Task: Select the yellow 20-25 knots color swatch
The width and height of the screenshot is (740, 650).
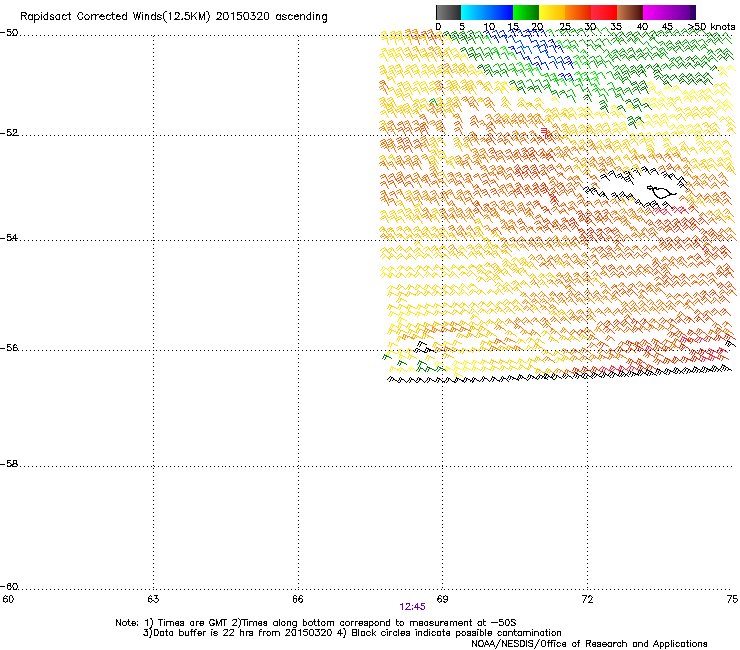Action: point(552,12)
